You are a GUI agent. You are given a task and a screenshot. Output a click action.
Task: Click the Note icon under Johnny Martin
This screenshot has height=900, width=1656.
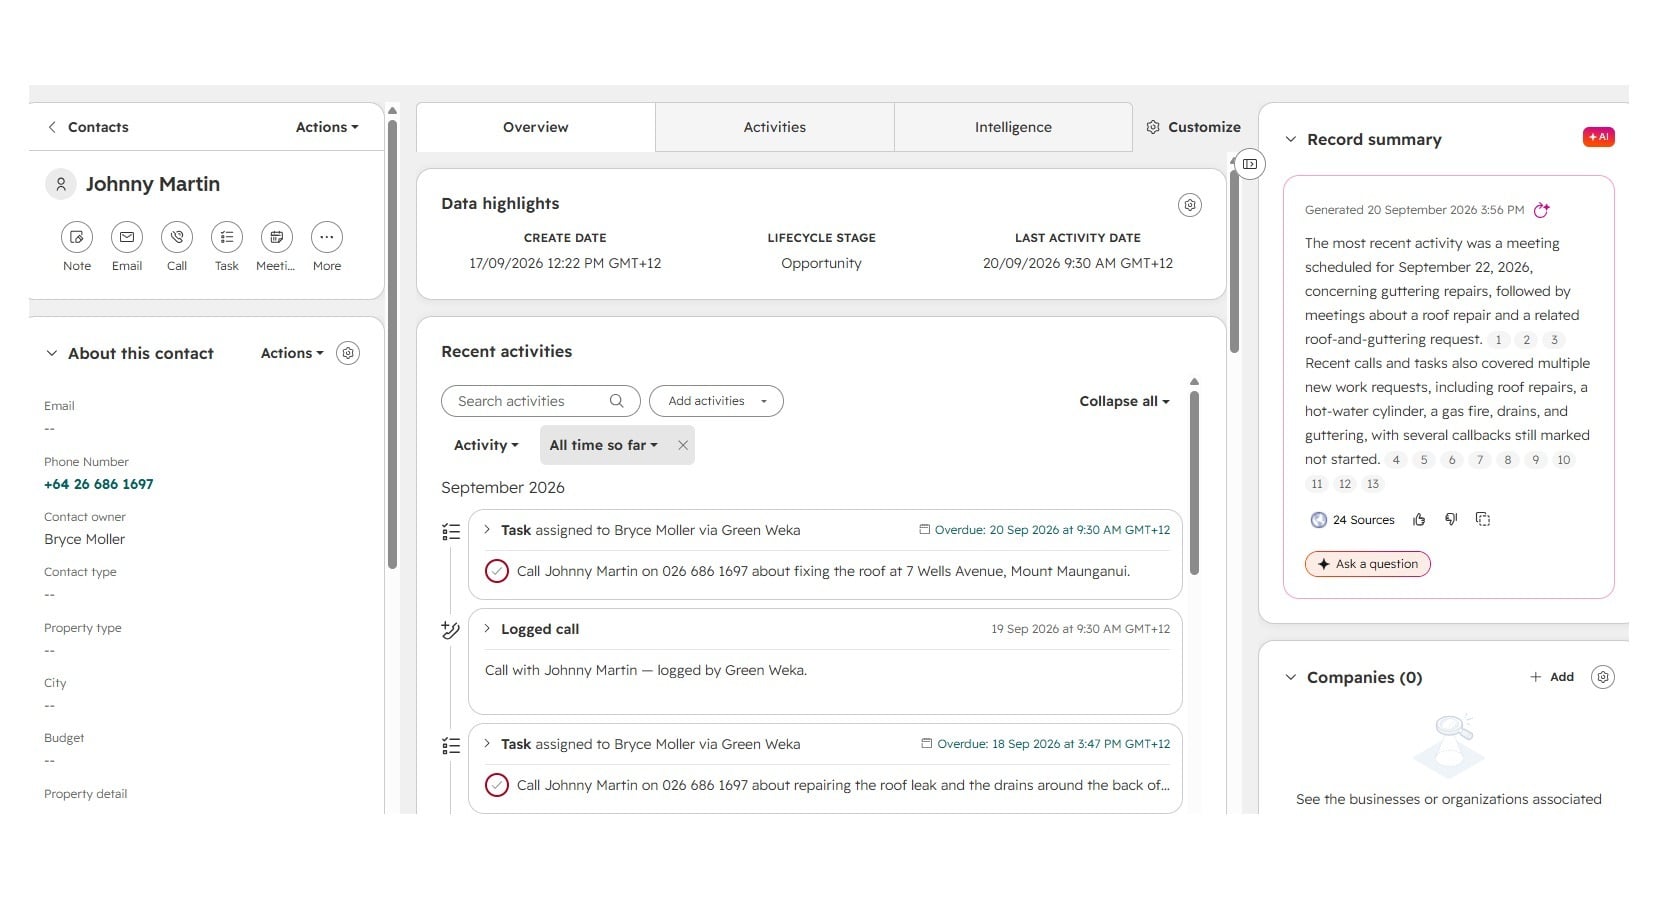pos(77,237)
